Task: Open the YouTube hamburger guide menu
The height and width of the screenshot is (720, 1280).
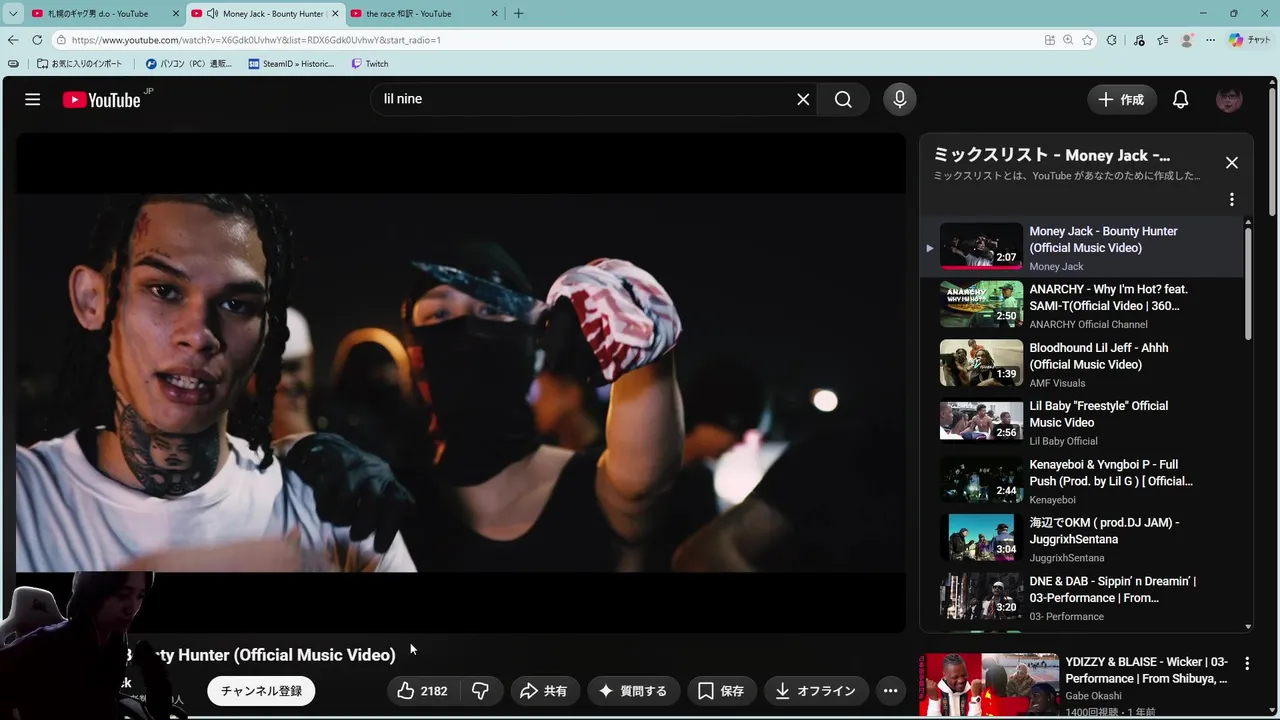Action: coord(33,99)
